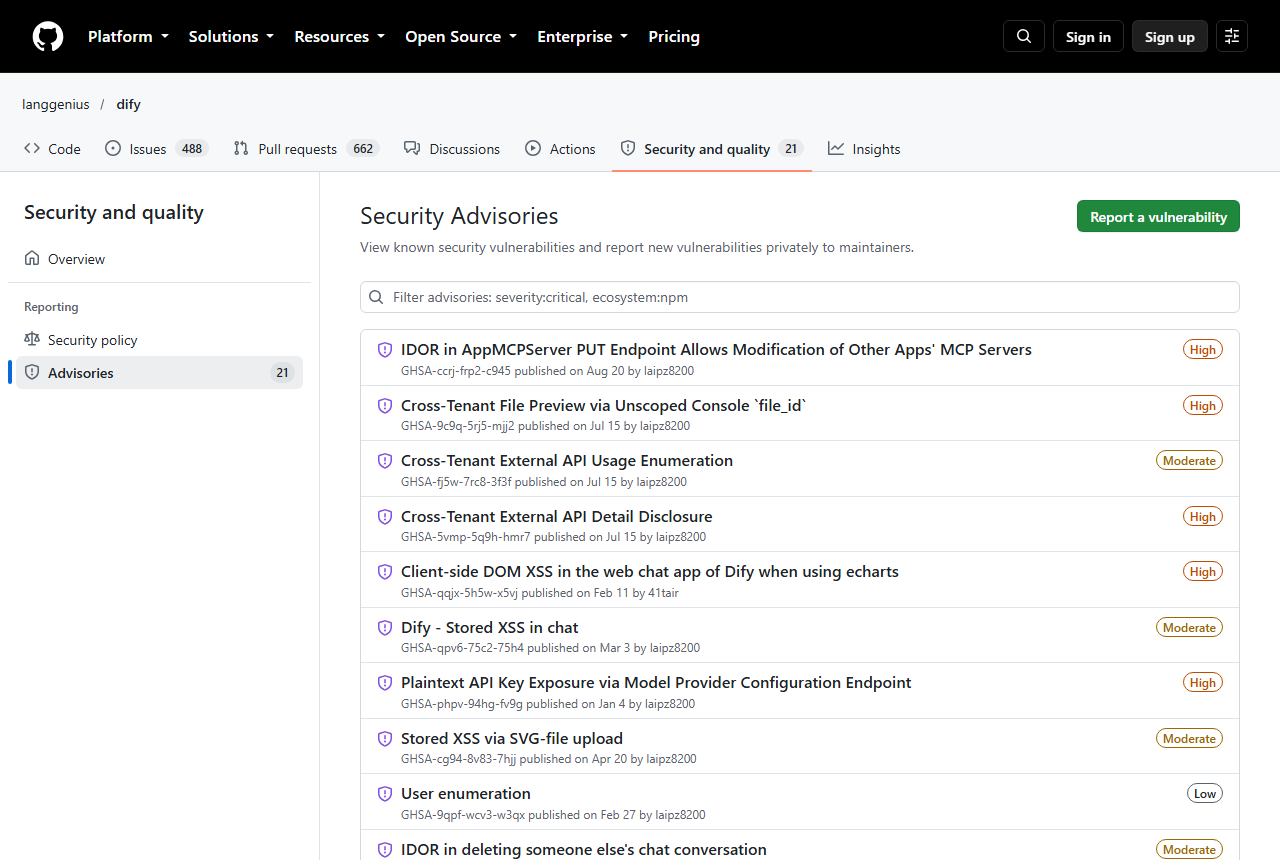Open the GitHub homepage logo

tap(48, 37)
